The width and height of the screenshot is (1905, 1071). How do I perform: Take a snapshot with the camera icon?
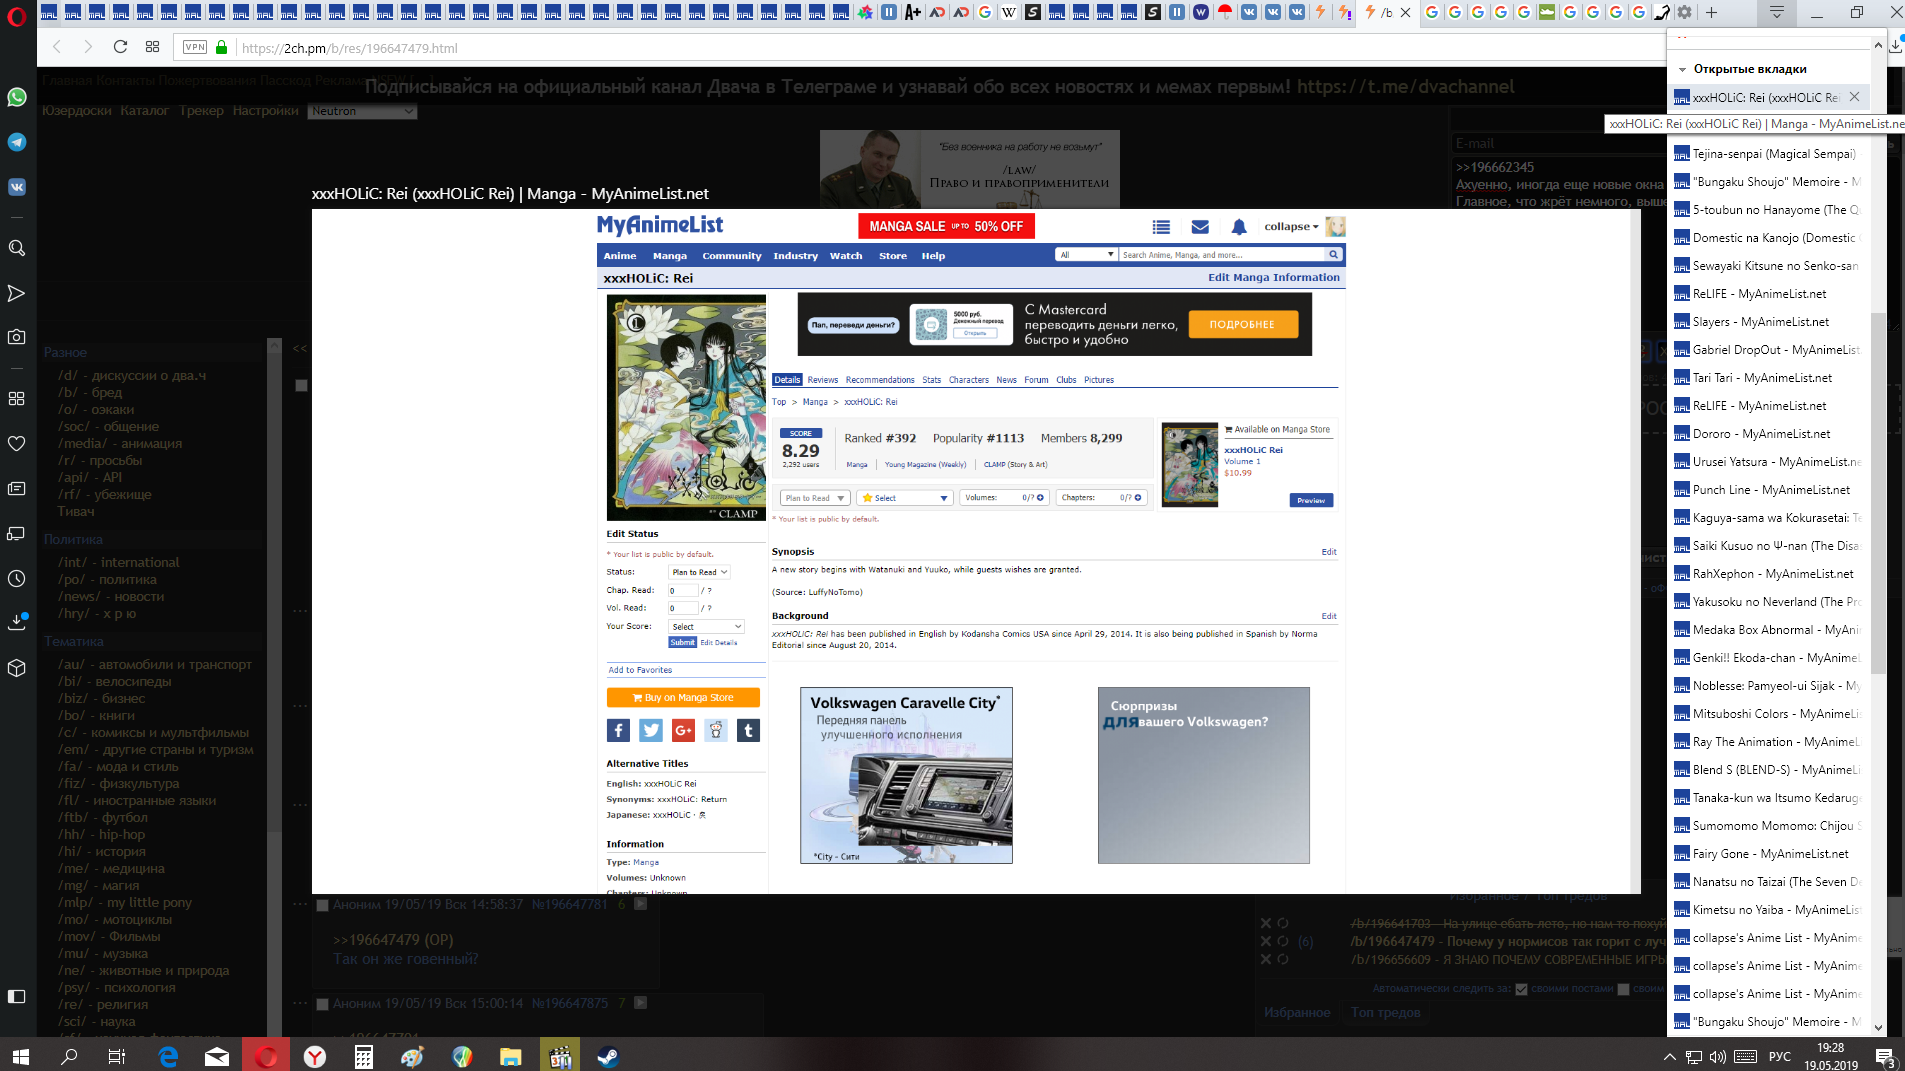(x=16, y=337)
